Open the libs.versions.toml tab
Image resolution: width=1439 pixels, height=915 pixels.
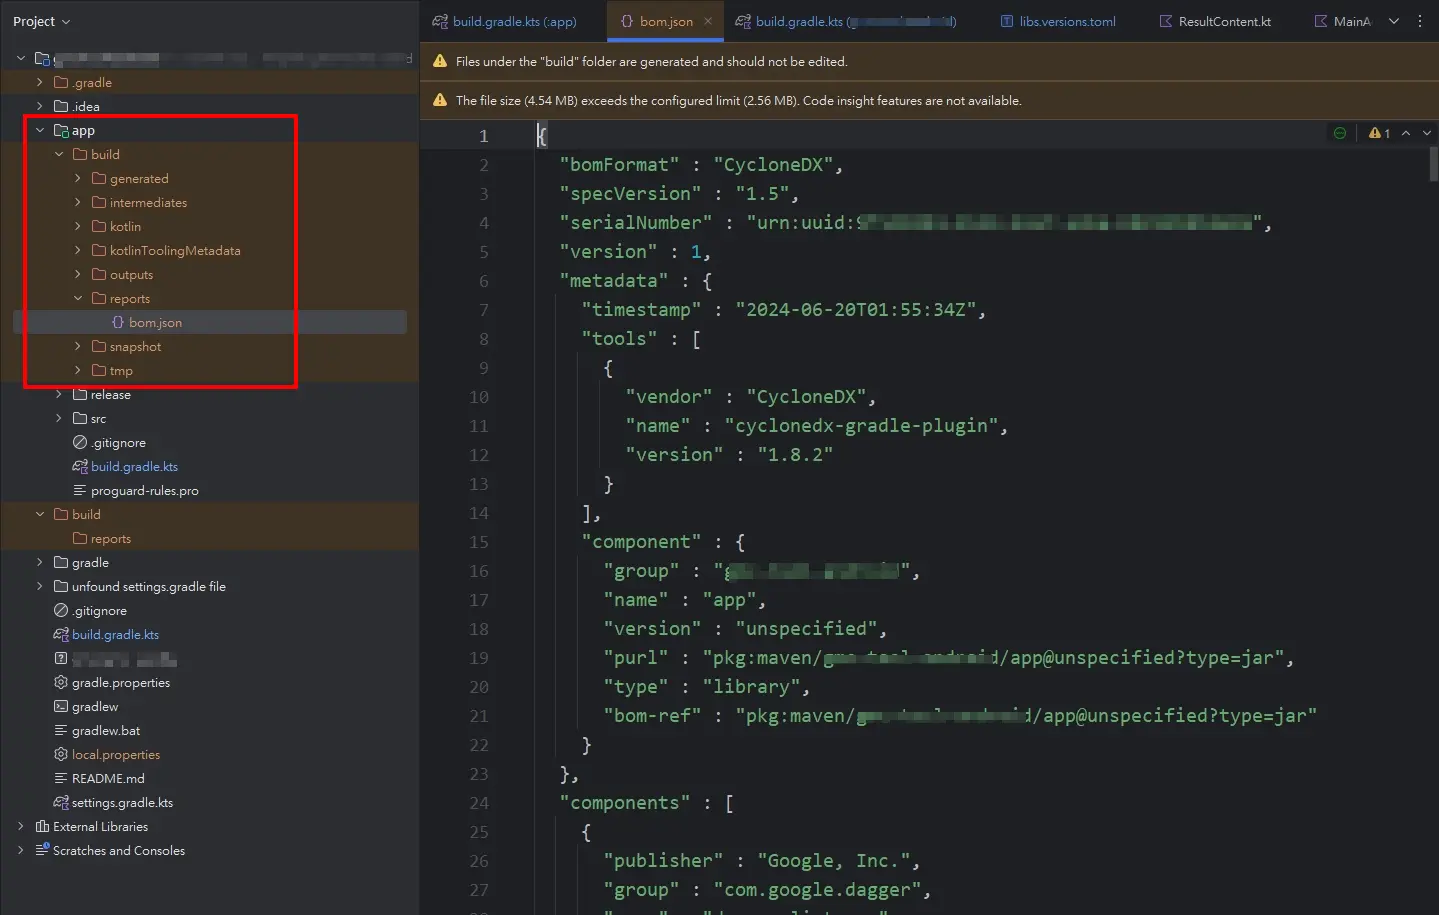click(x=1058, y=21)
